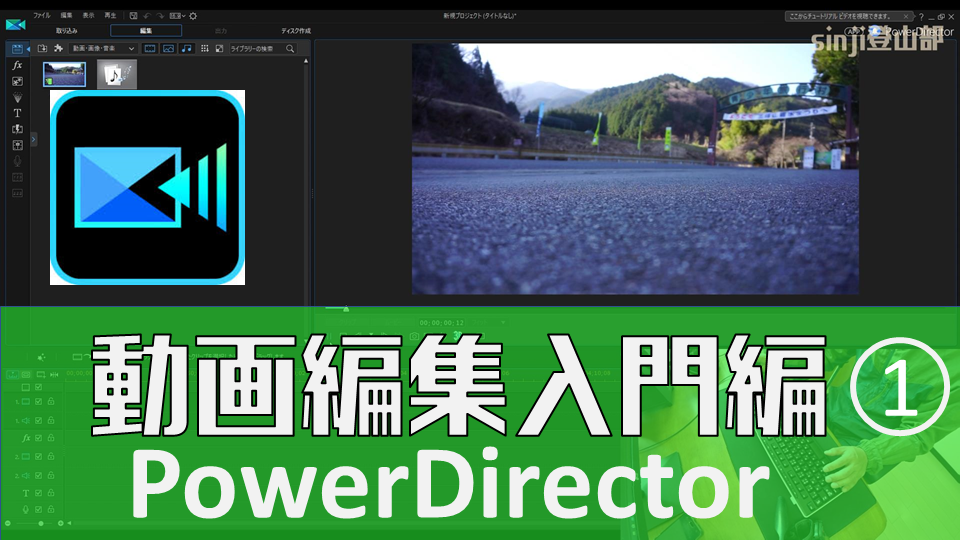This screenshot has height=540, width=960.
Task: Switch library to grid view icon
Action: (204, 48)
